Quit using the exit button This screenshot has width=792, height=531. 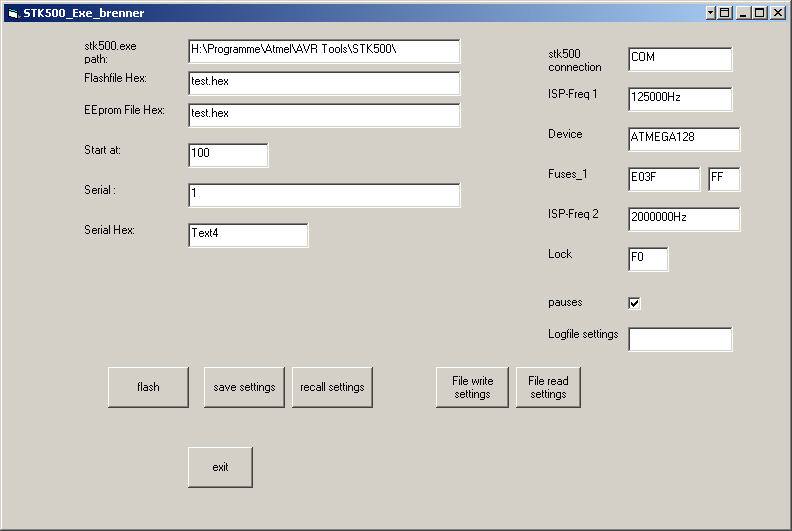point(220,467)
